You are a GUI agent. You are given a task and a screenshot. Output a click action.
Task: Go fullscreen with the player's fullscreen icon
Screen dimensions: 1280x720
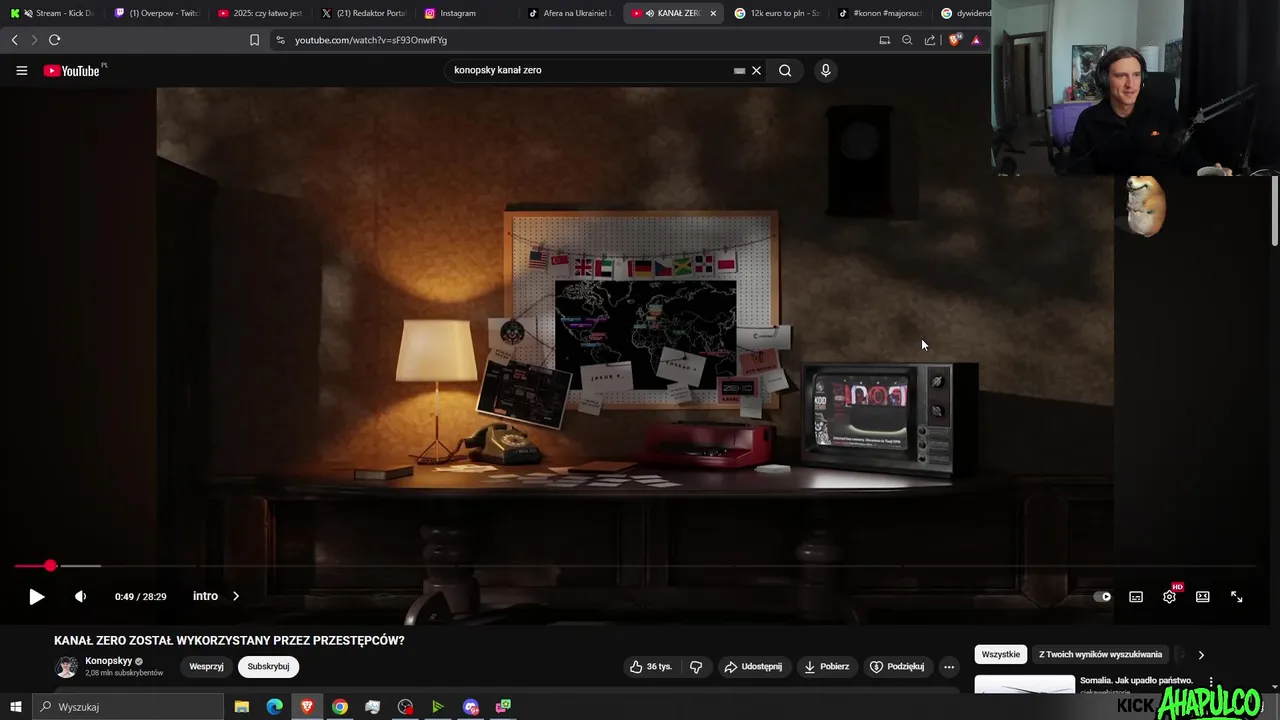[1237, 597]
